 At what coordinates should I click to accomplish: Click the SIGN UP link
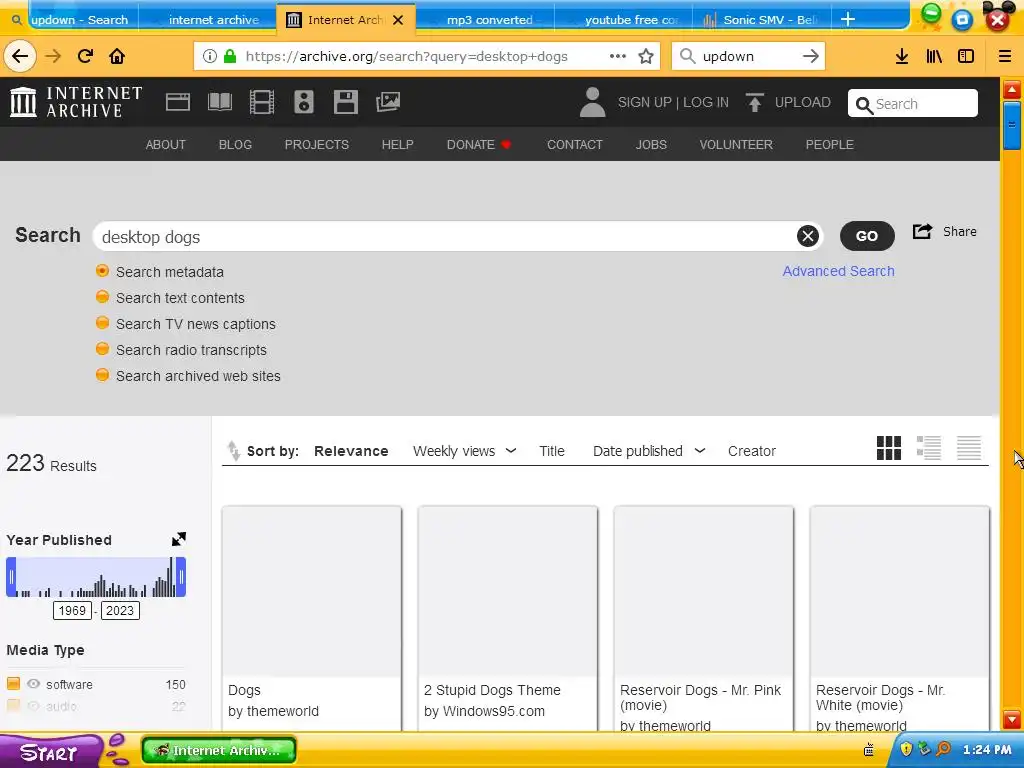(645, 103)
